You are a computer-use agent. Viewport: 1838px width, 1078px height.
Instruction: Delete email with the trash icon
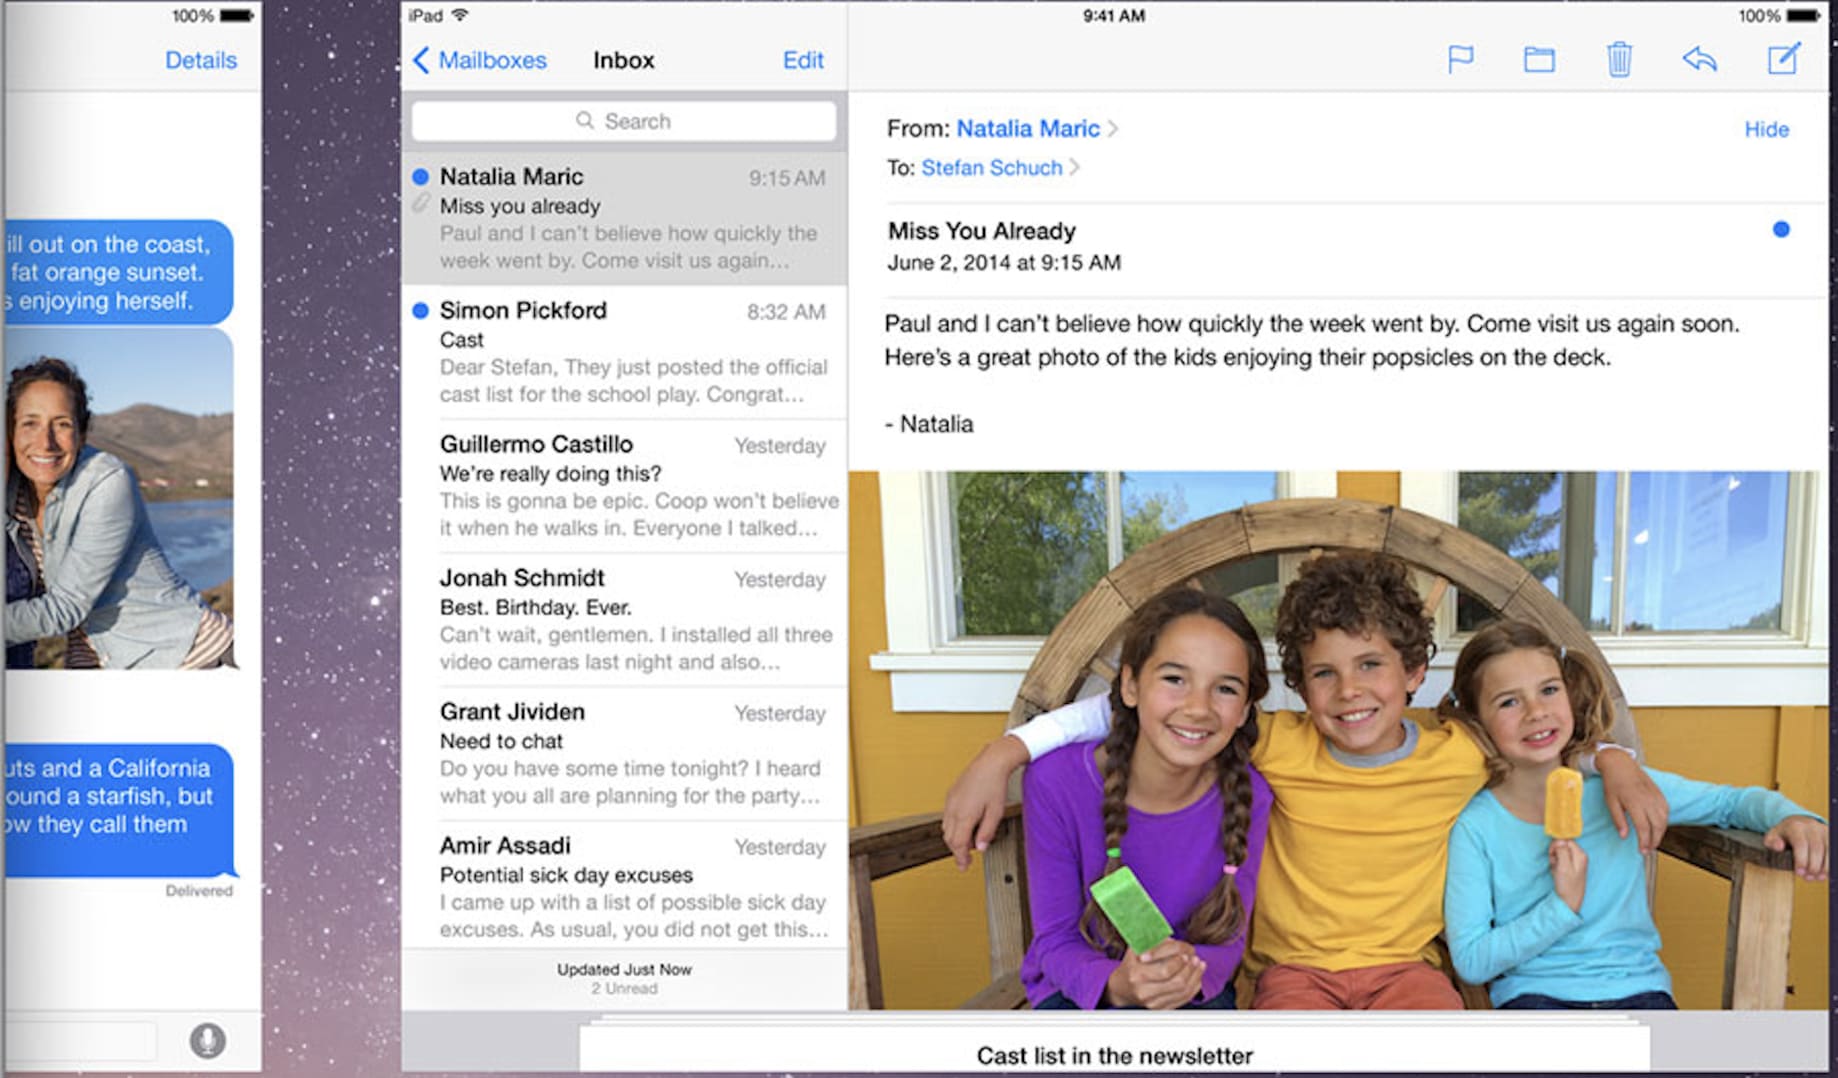pyautogui.click(x=1619, y=59)
